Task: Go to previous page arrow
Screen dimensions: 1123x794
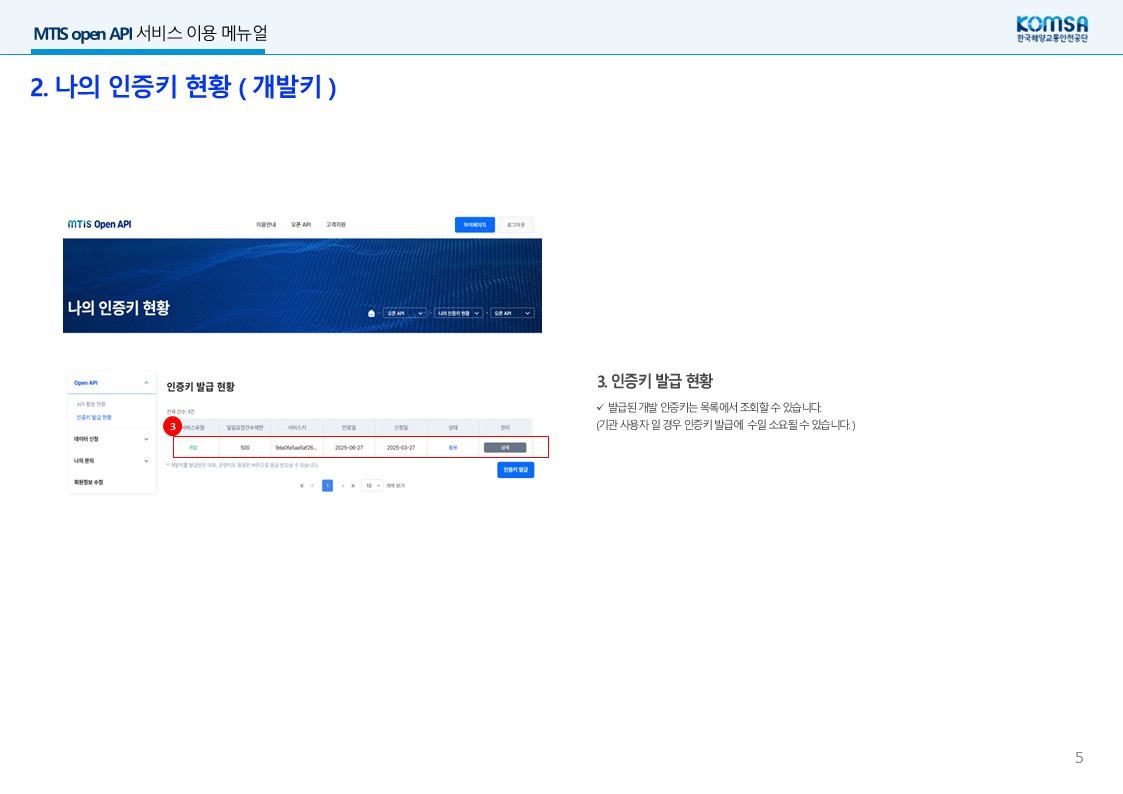Action: (312, 485)
